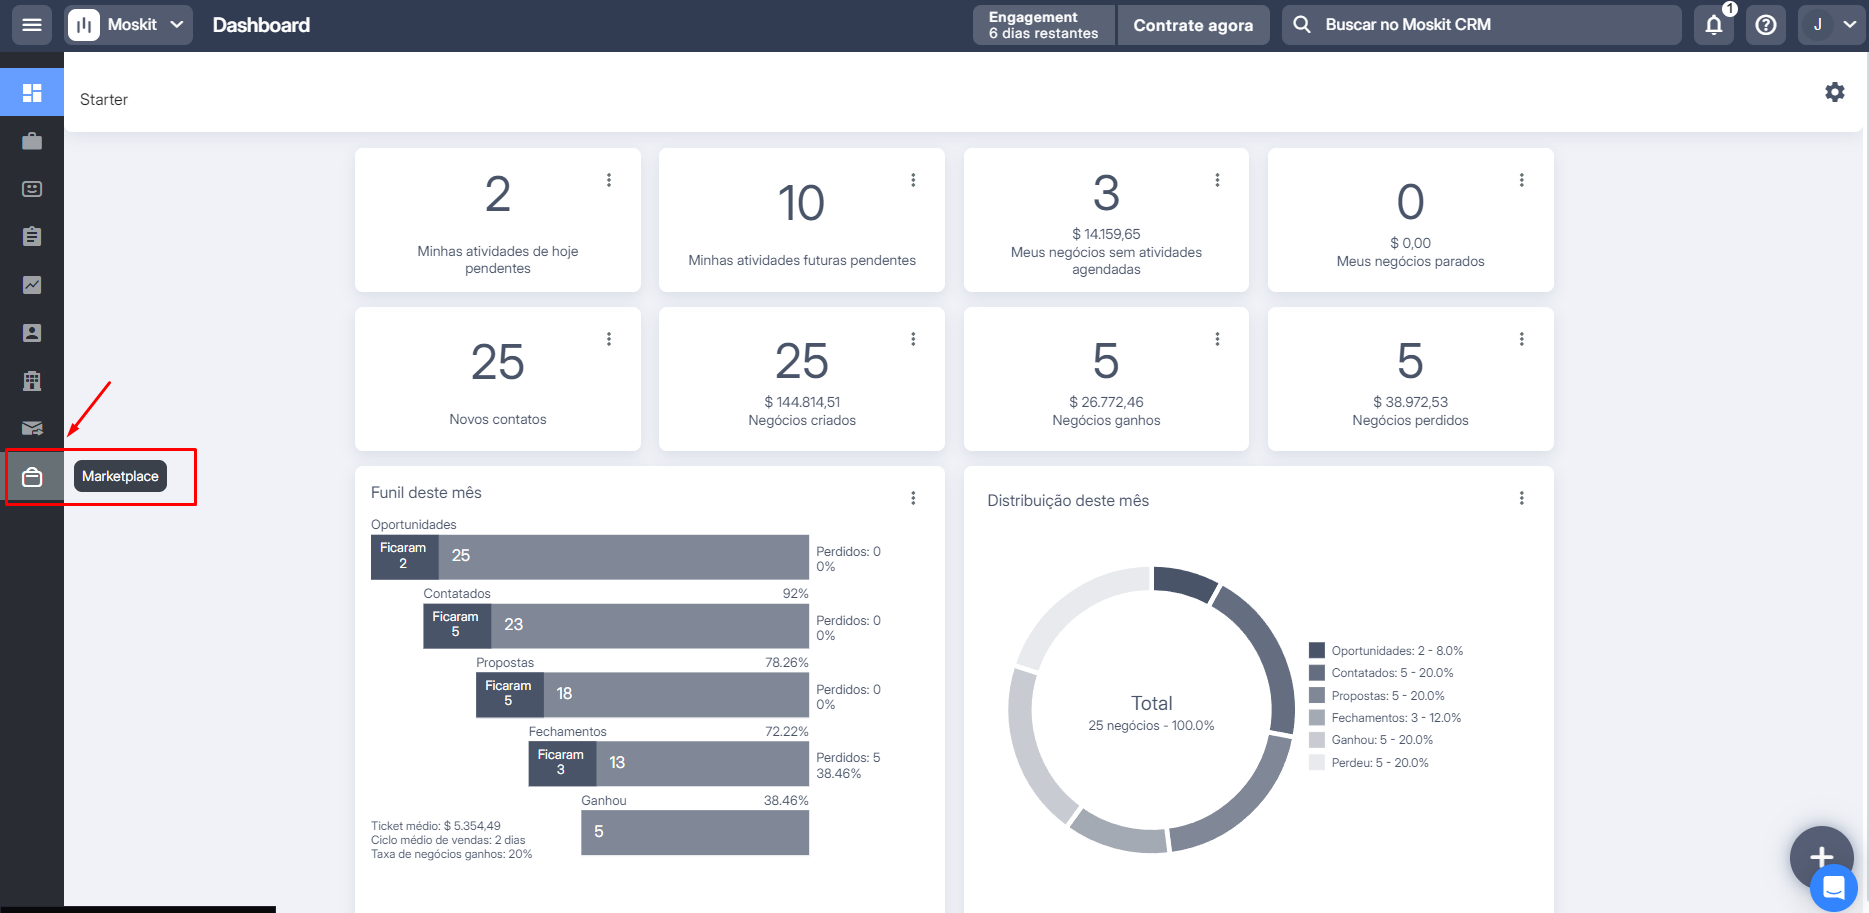Open the notifications bell icon
Screen dimensions: 1869x913
point(1714,25)
